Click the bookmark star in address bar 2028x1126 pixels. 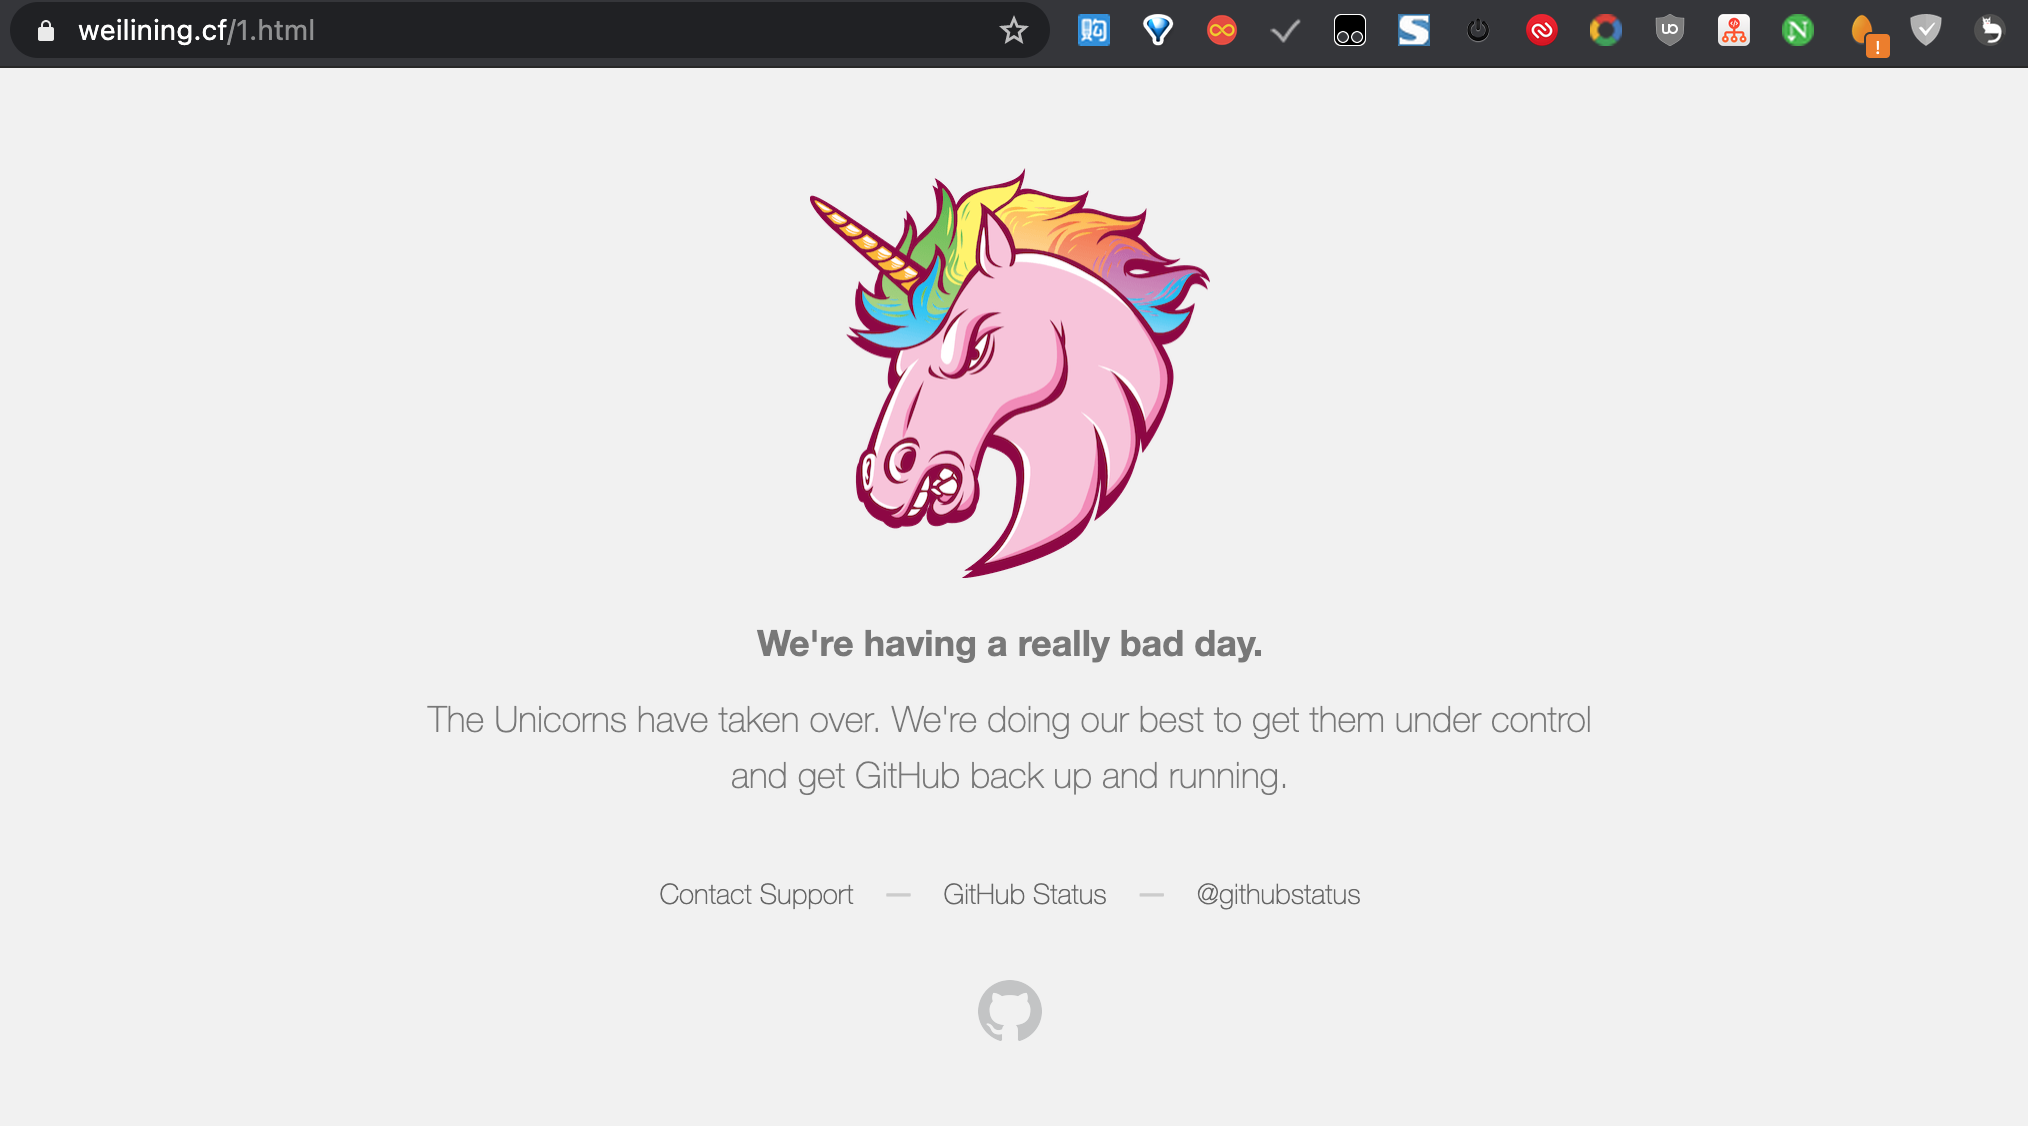pyautogui.click(x=1013, y=31)
